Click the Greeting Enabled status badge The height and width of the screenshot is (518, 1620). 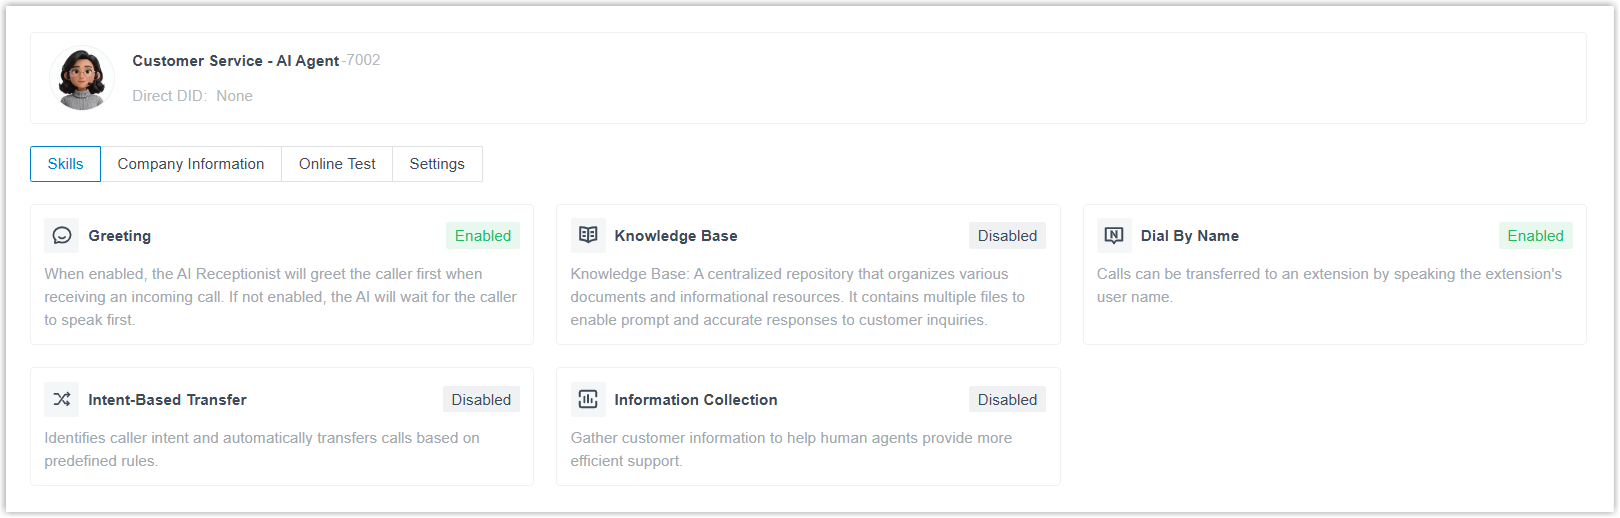coord(483,236)
